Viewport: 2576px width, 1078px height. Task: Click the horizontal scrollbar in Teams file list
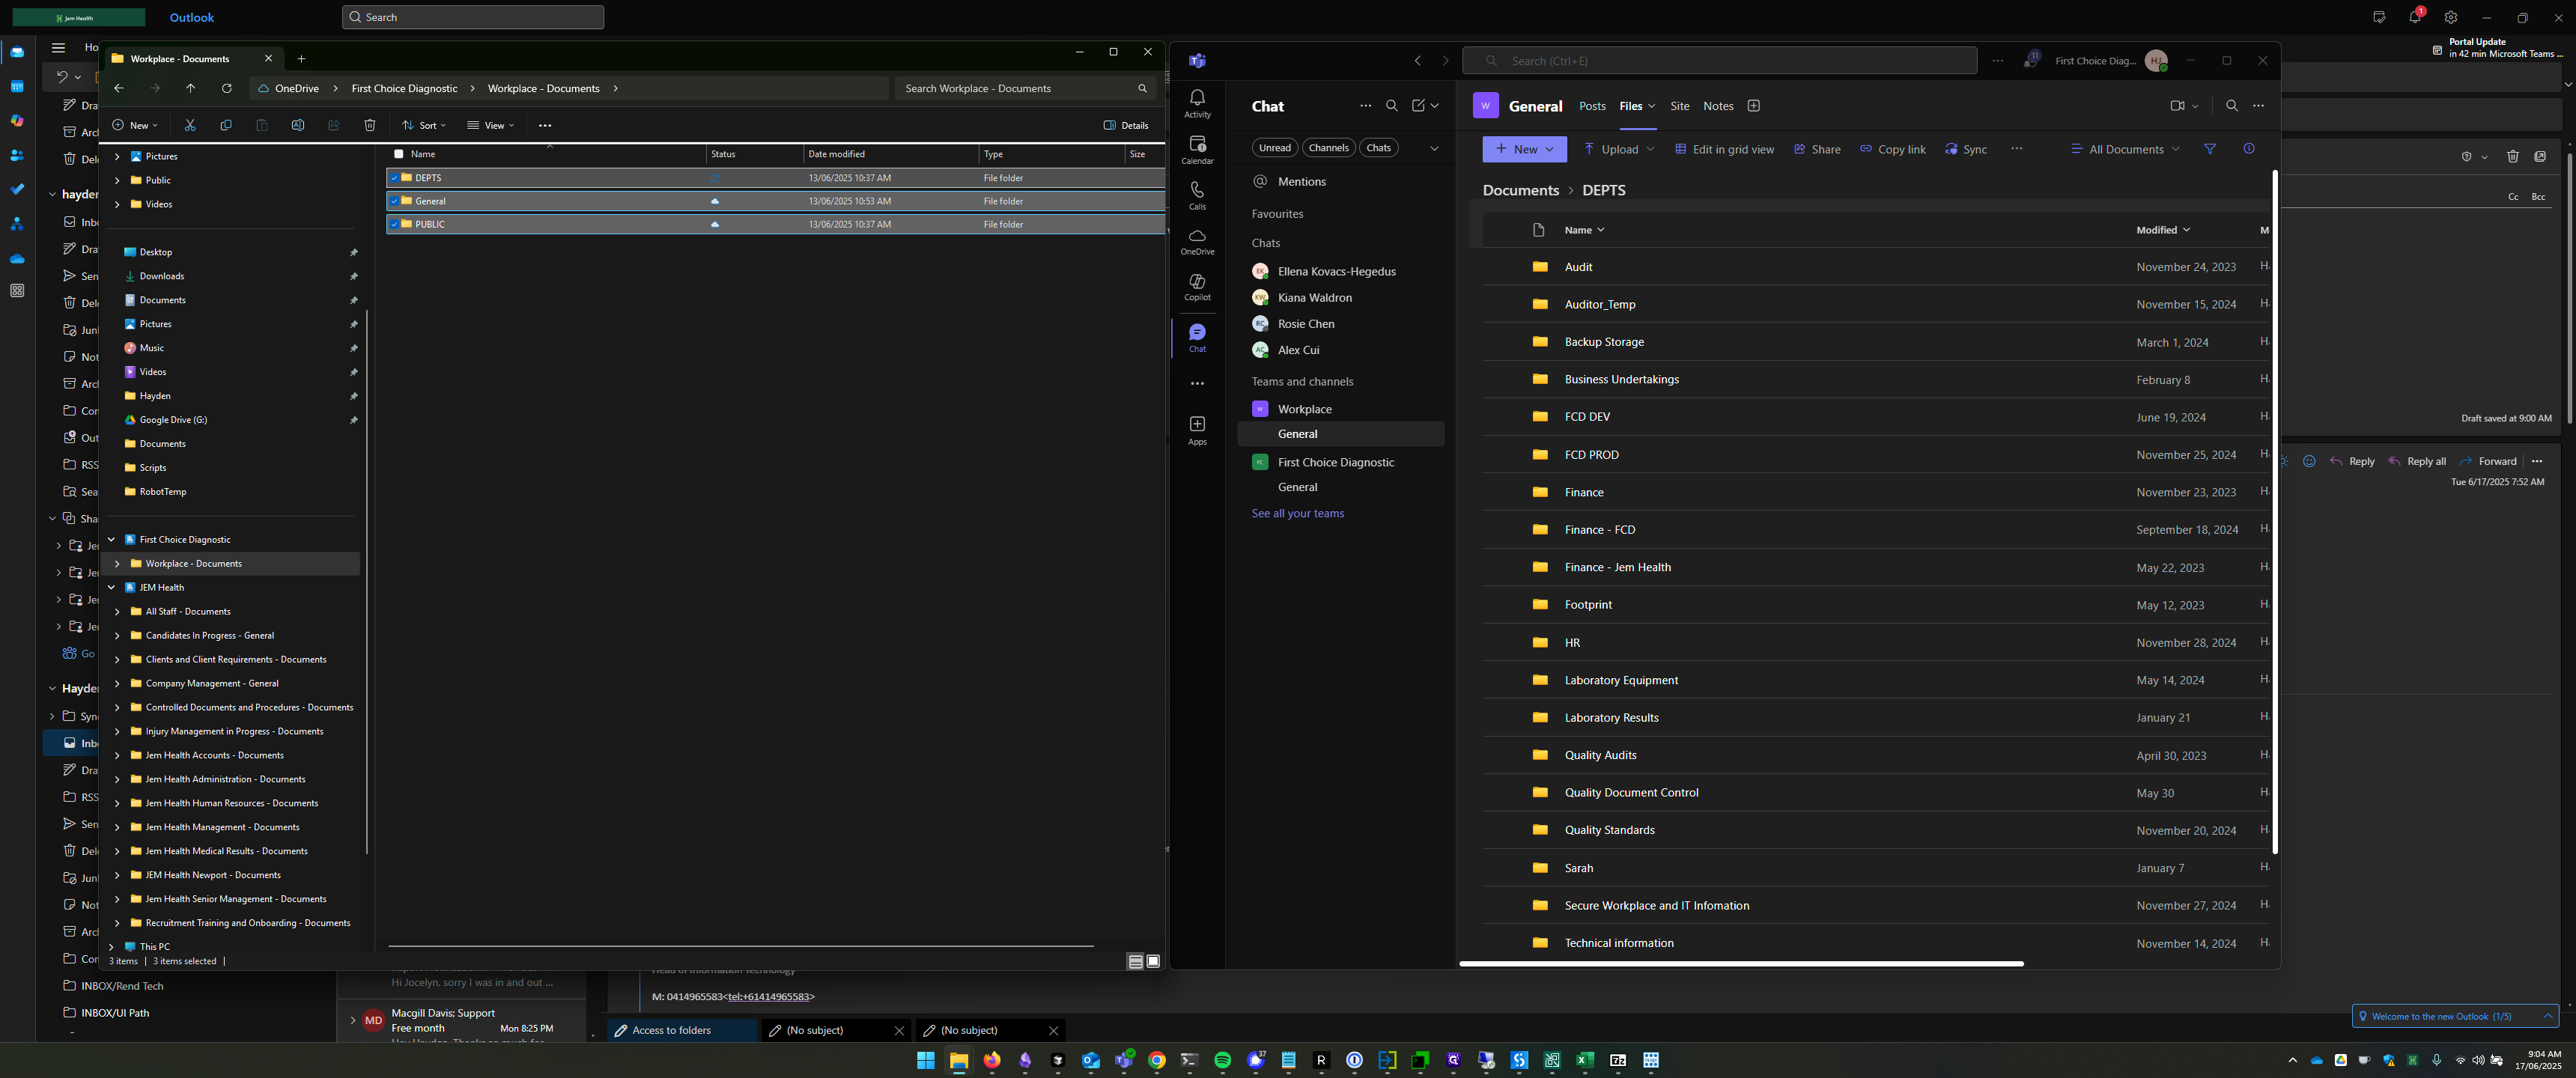tap(1741, 963)
